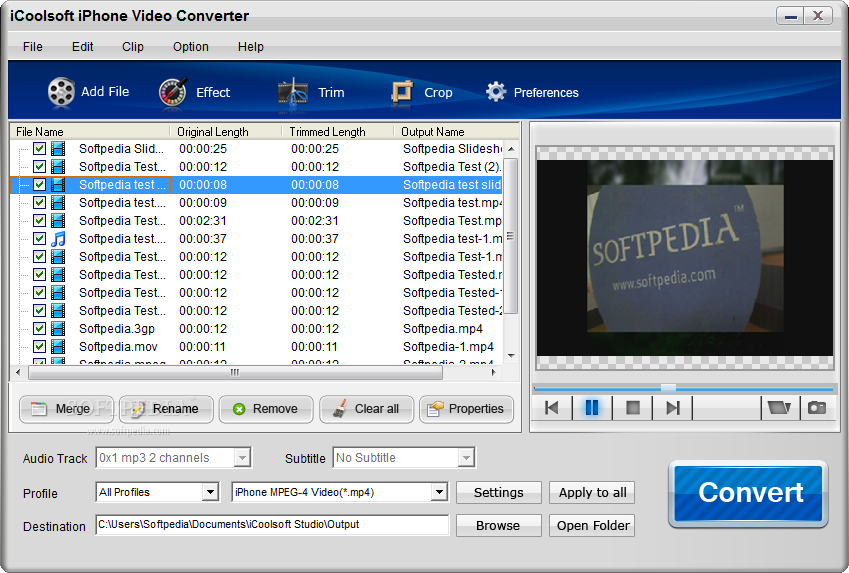Open the Edit menu
Viewport: 849px width, 573px height.
pos(82,47)
